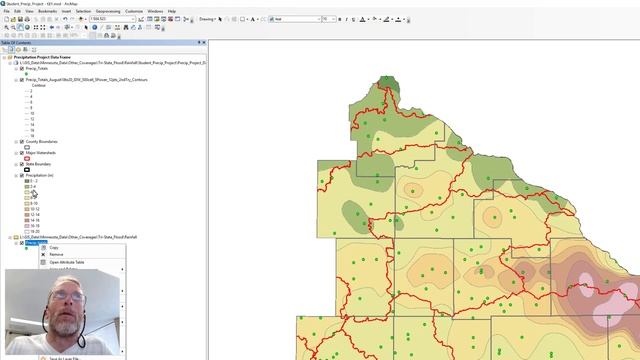Click the Undo arrow icon
This screenshot has width=640, height=360.
coord(65,19)
